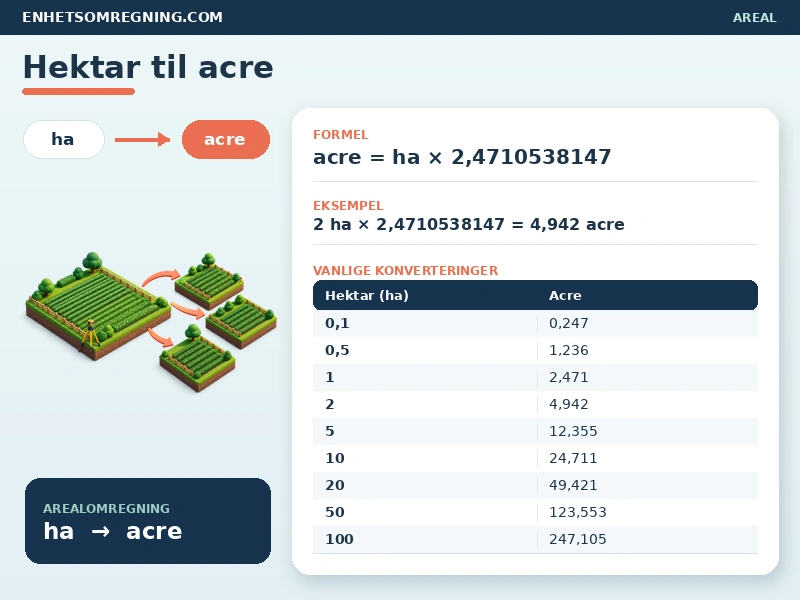
Task: Click the farmland plots illustration
Action: 152,321
